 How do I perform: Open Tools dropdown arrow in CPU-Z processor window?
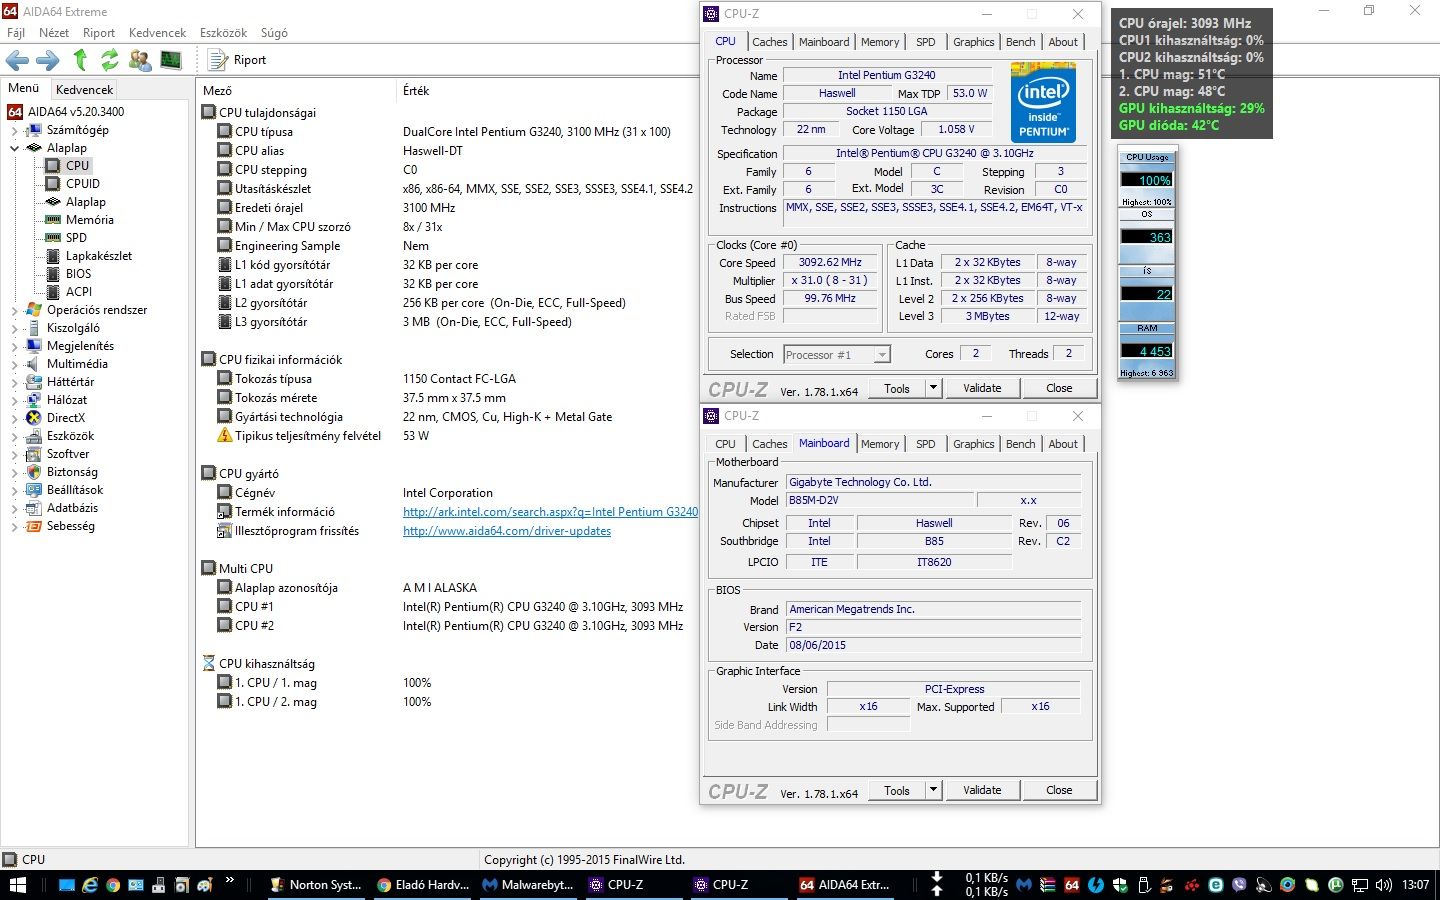933,388
